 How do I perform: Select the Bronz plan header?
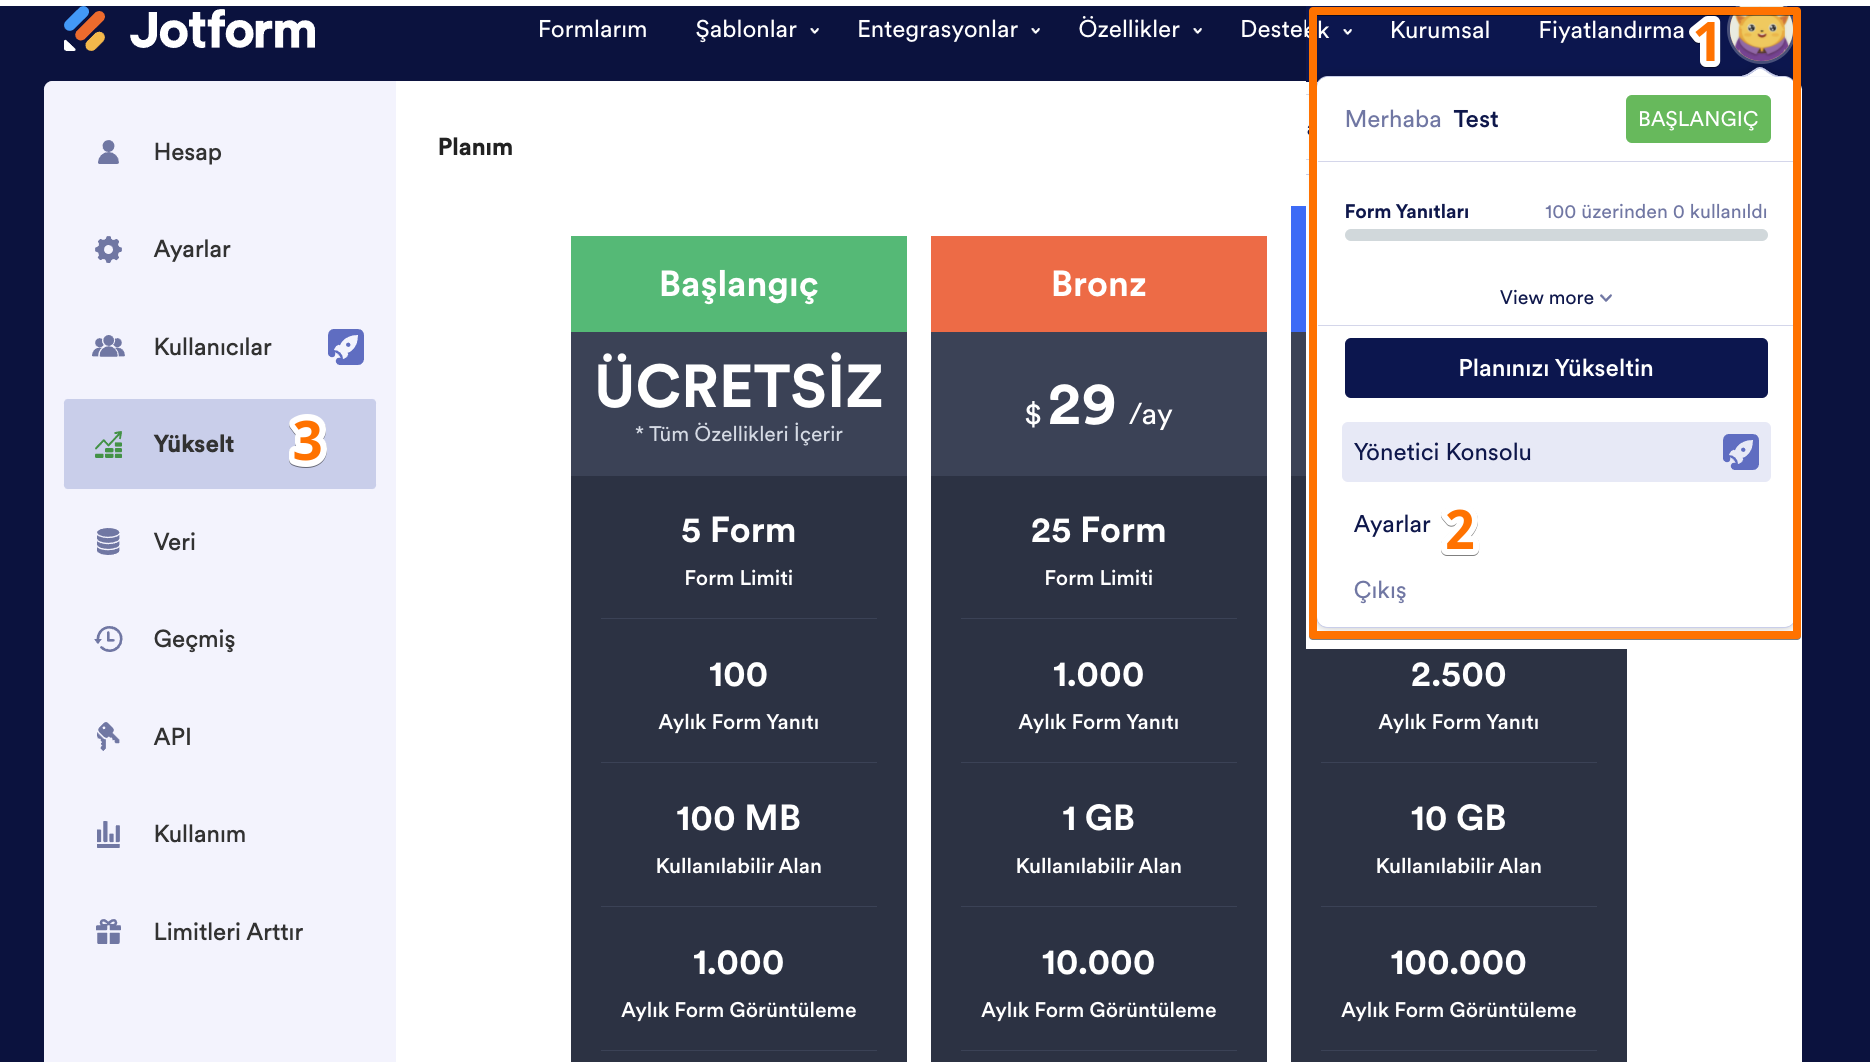pyautogui.click(x=1099, y=284)
